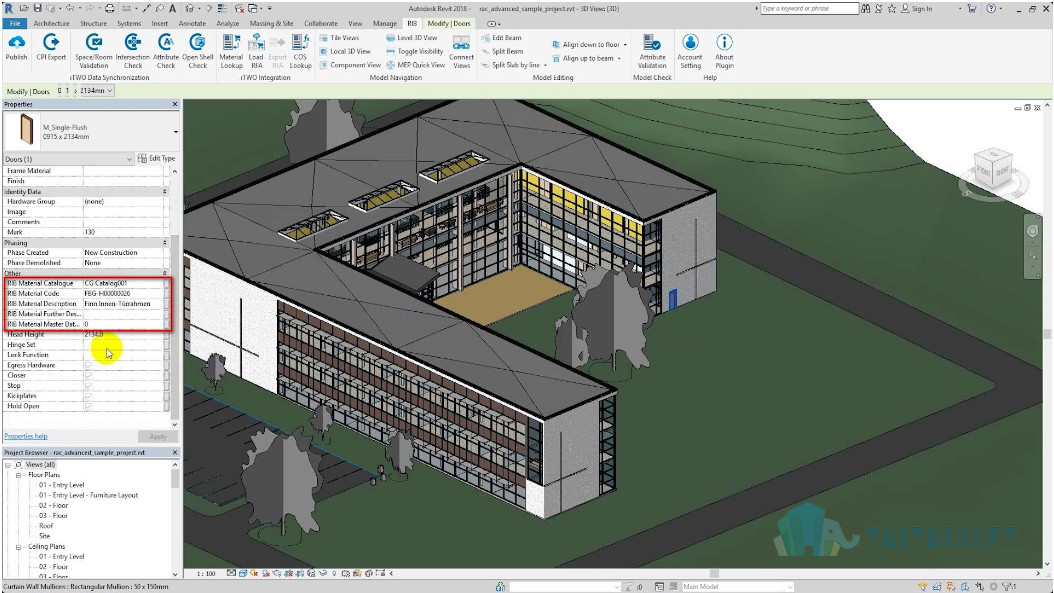Click the keyword search input field
Viewport: 1054px width, 593px height.
tap(809, 9)
